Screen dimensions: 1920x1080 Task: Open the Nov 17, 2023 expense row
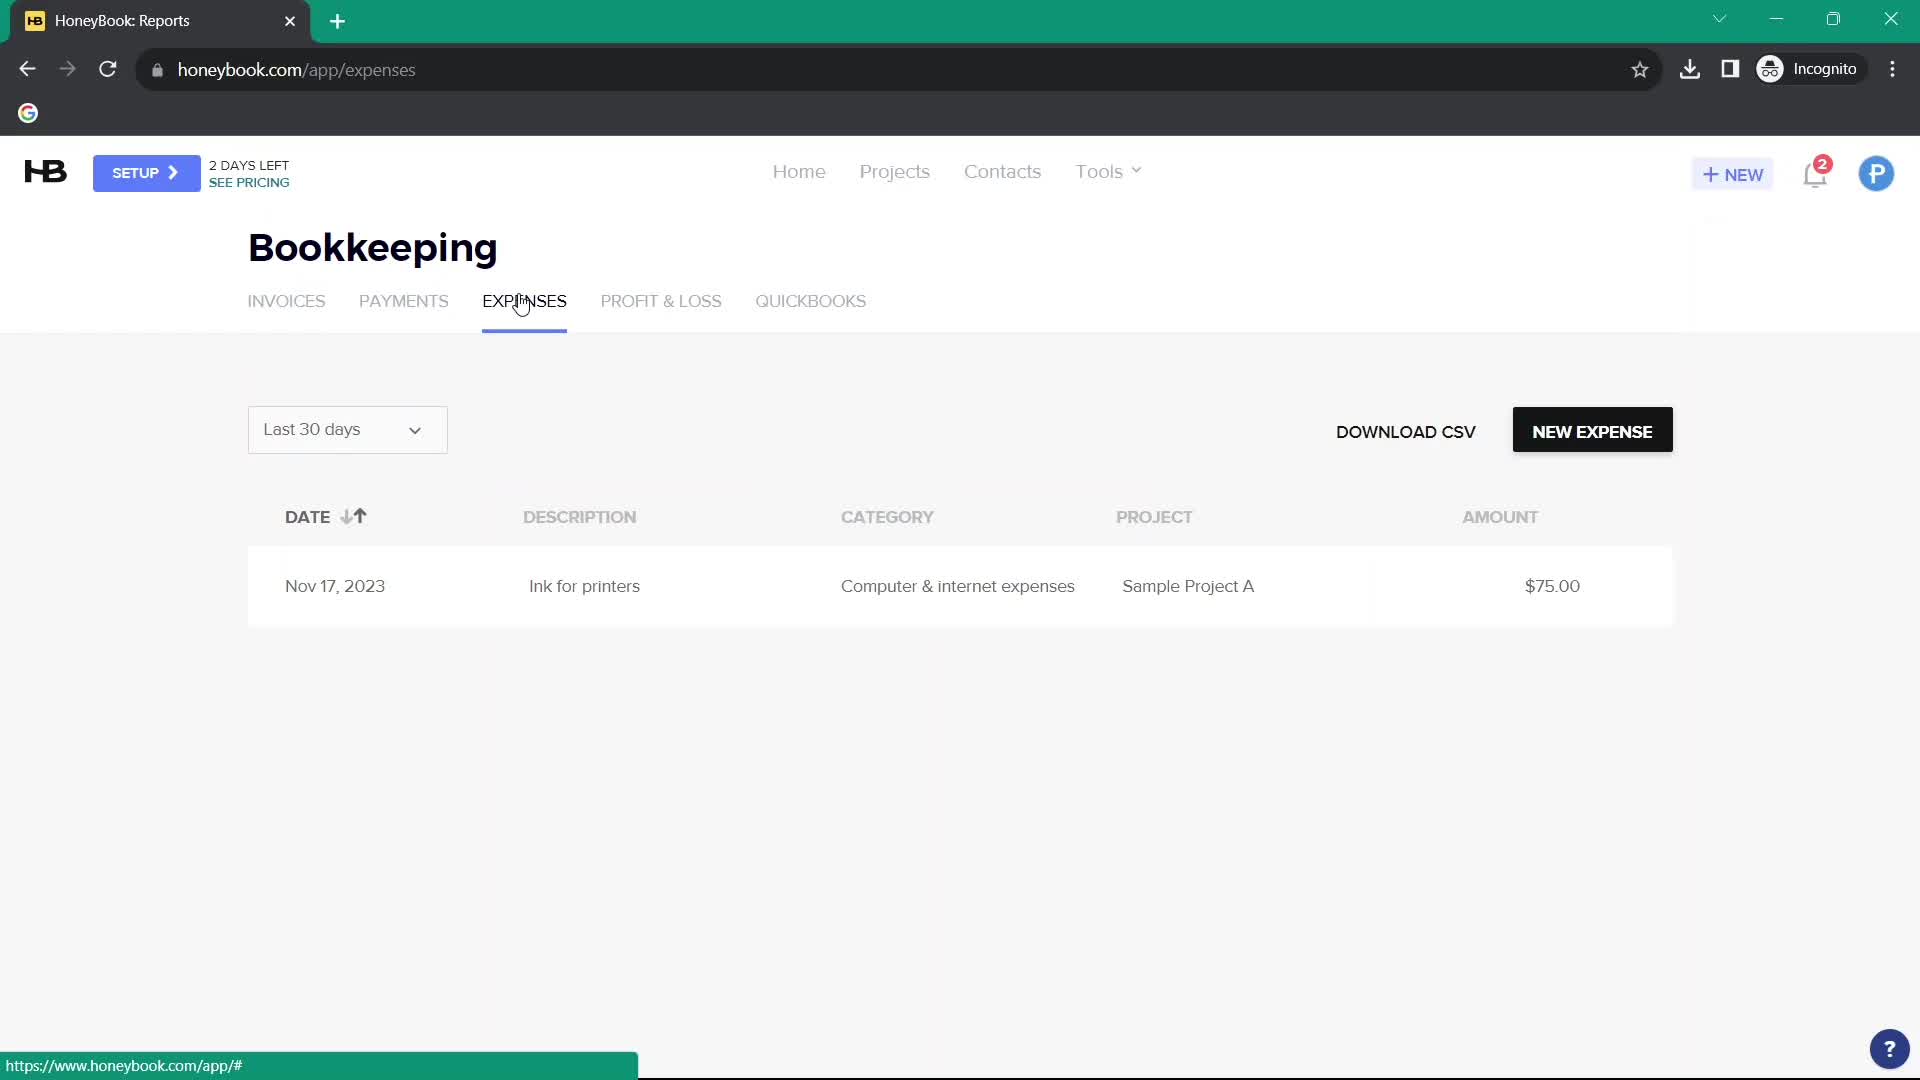[x=960, y=587]
